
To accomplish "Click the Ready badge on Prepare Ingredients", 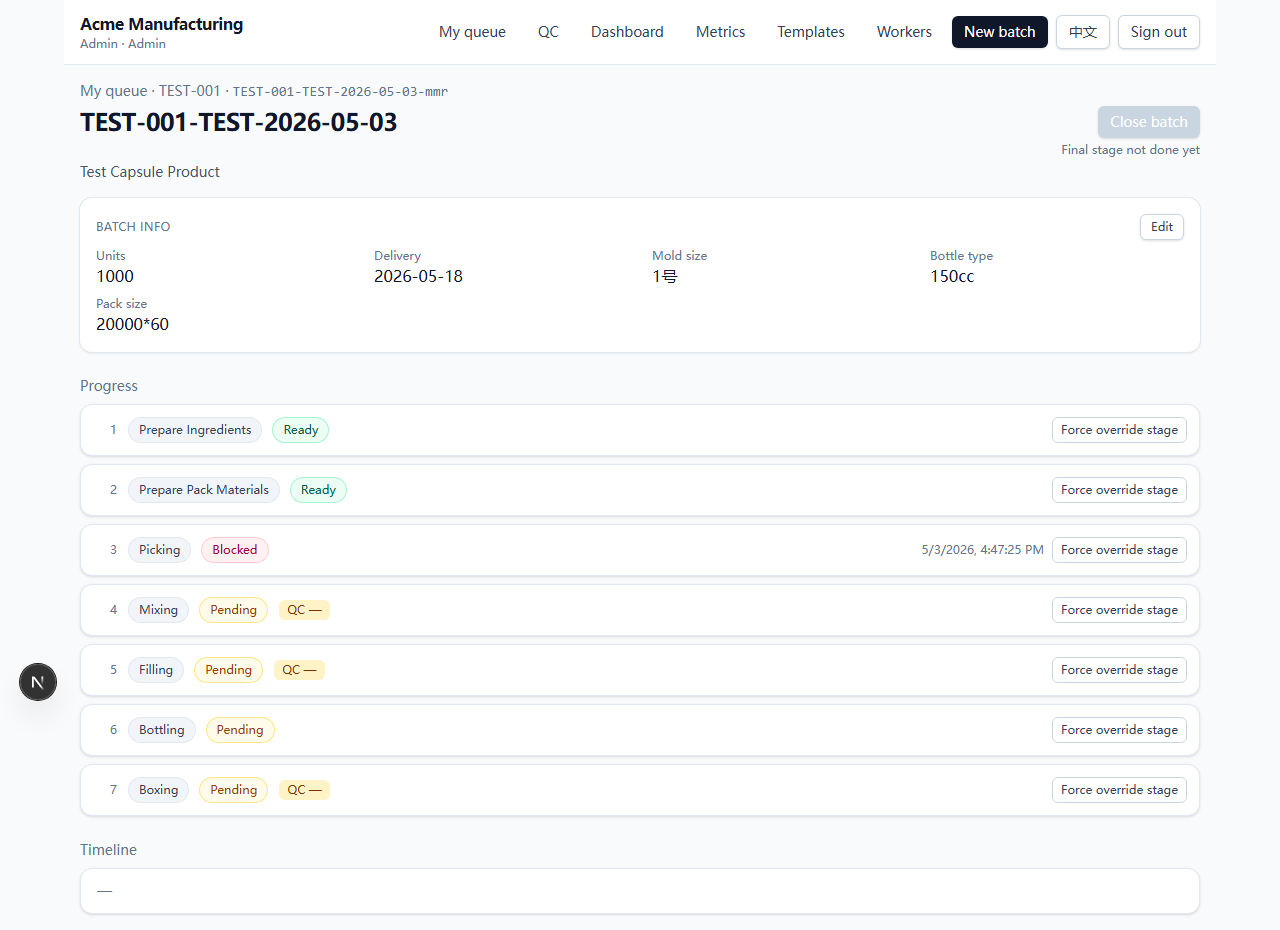I will pyautogui.click(x=300, y=430).
